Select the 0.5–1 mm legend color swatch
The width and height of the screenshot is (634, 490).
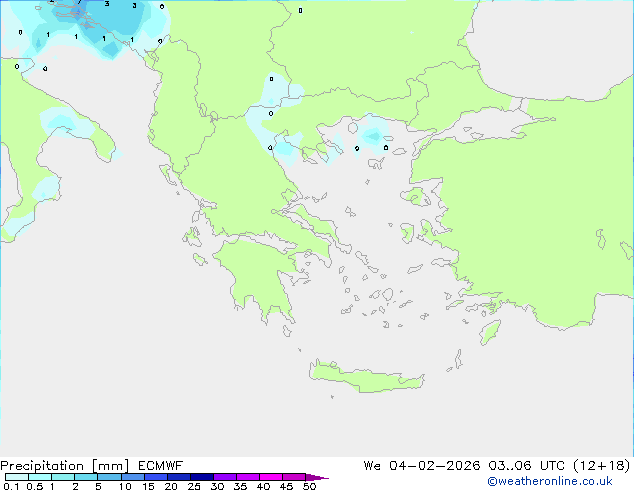click(40, 477)
